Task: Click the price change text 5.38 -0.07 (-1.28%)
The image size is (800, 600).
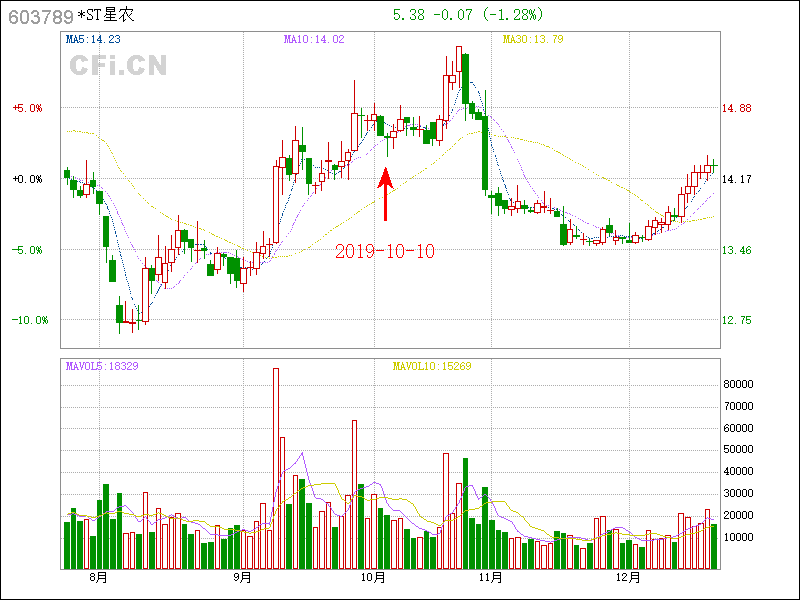Action: 468,15
